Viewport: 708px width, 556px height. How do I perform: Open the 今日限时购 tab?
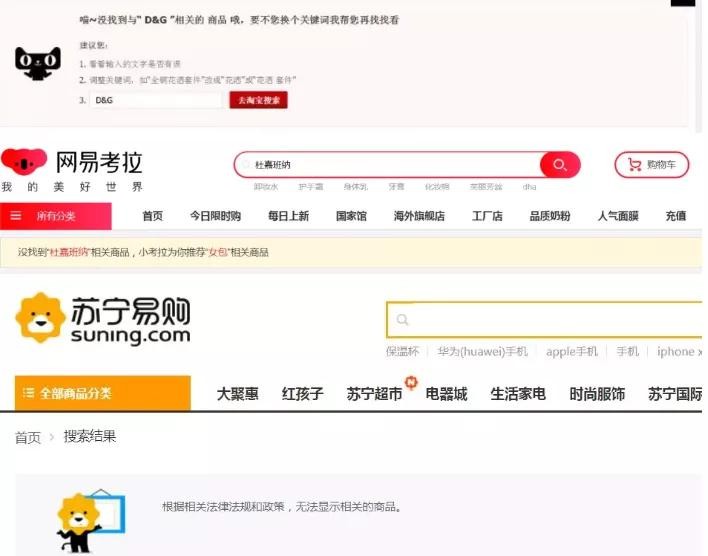tap(215, 216)
